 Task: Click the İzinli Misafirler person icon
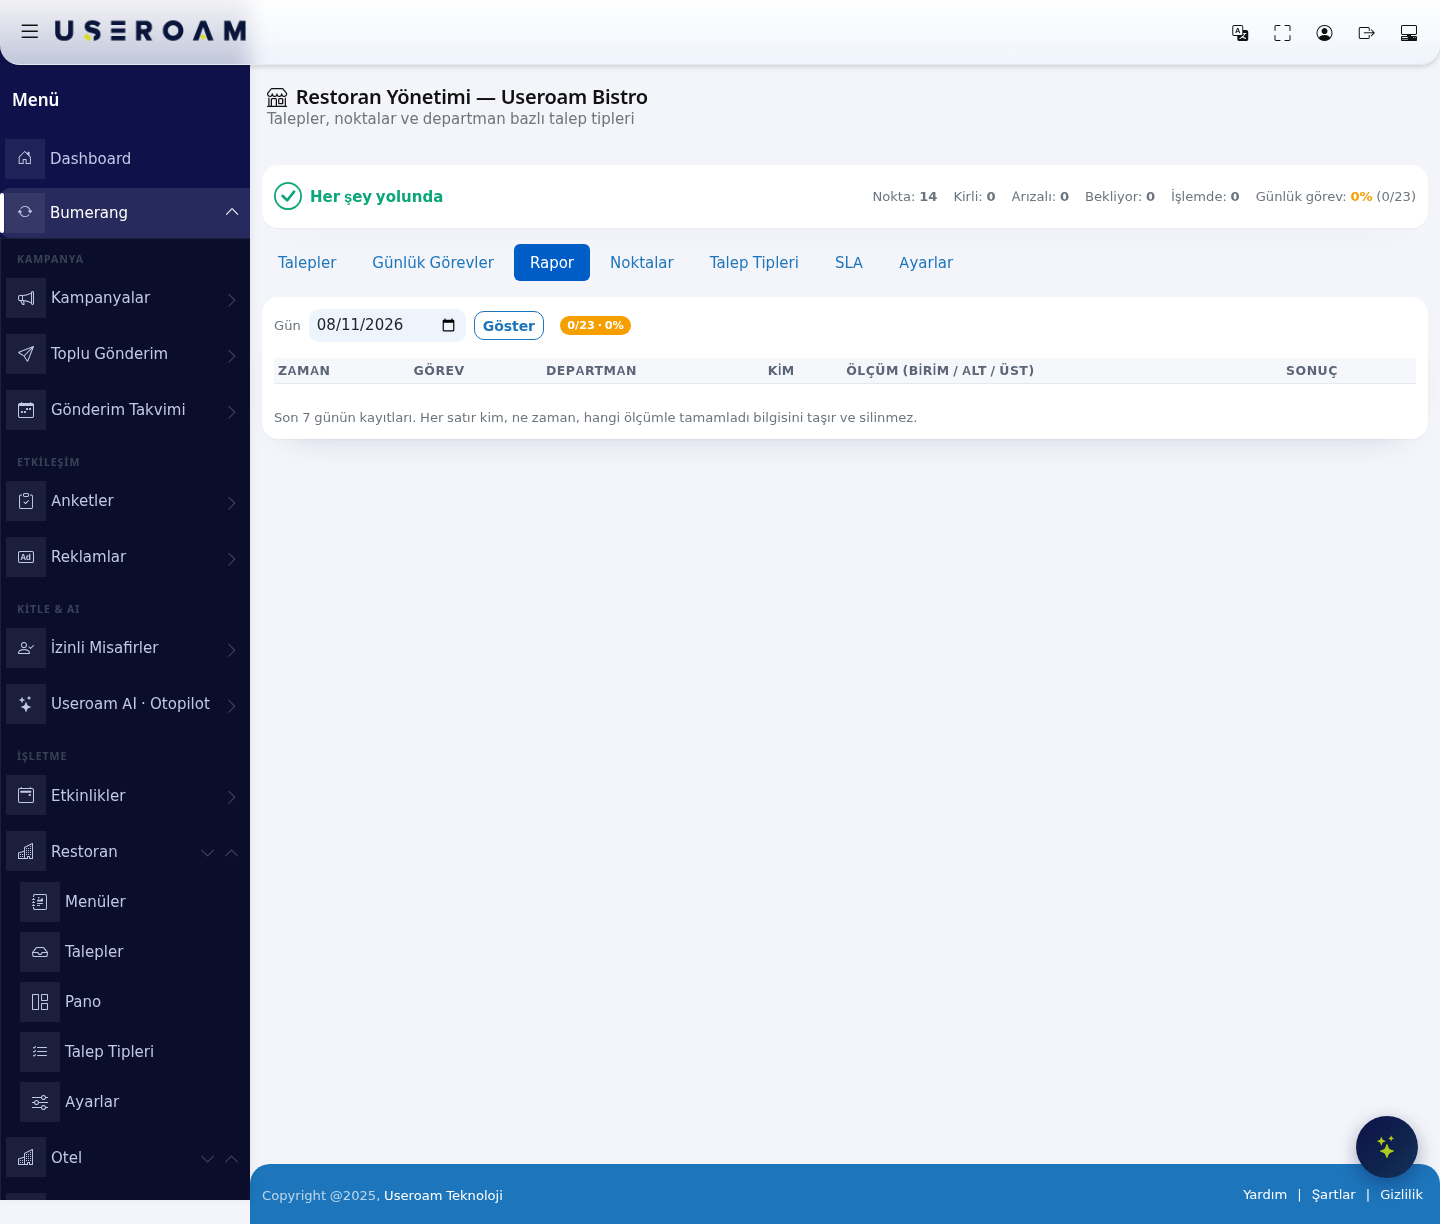coord(26,648)
